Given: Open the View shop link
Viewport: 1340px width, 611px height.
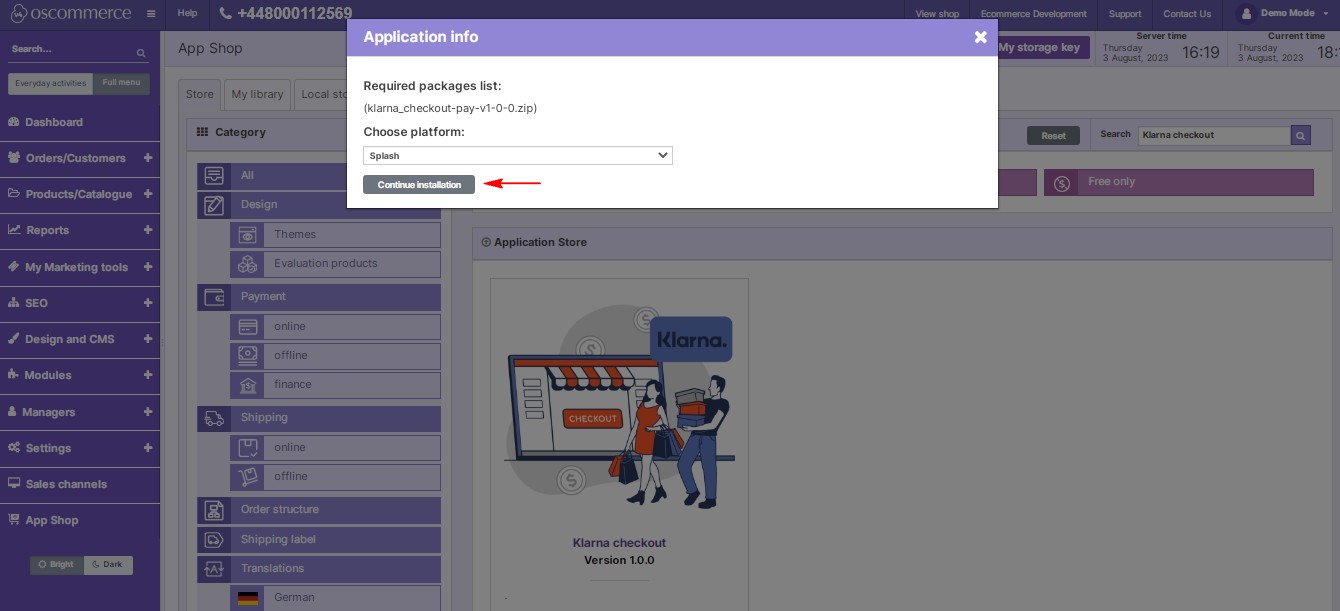Looking at the screenshot, I should pyautogui.click(x=937, y=14).
